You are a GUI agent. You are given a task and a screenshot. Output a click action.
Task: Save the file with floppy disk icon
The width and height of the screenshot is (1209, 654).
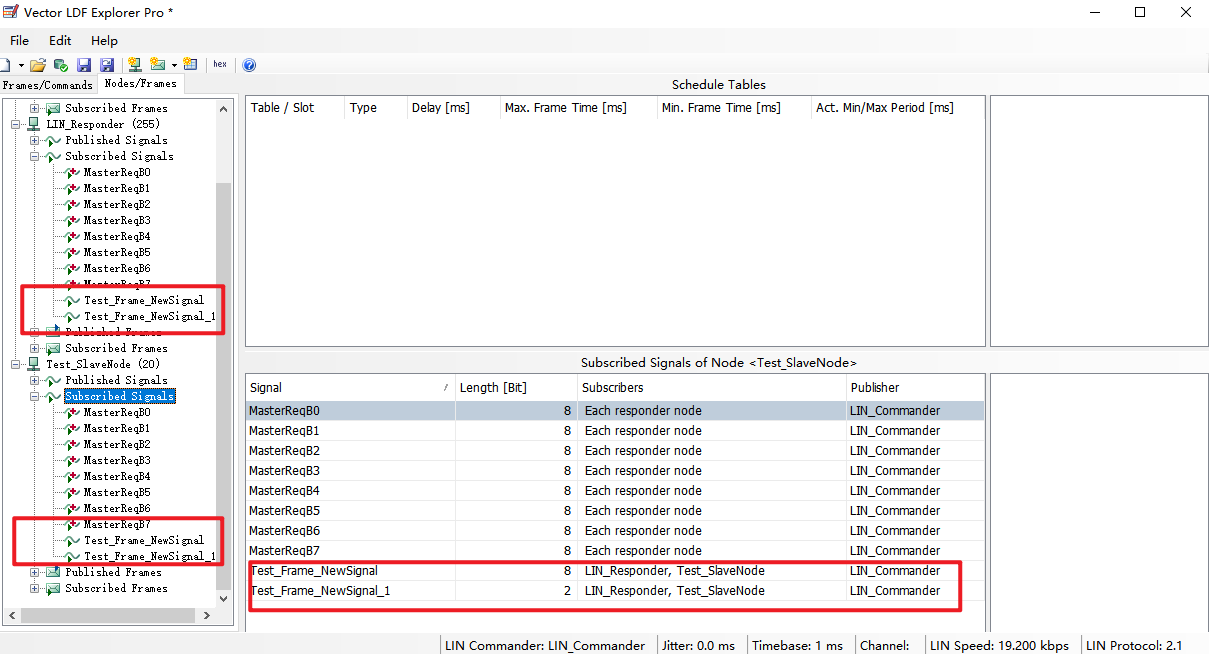tap(85, 65)
